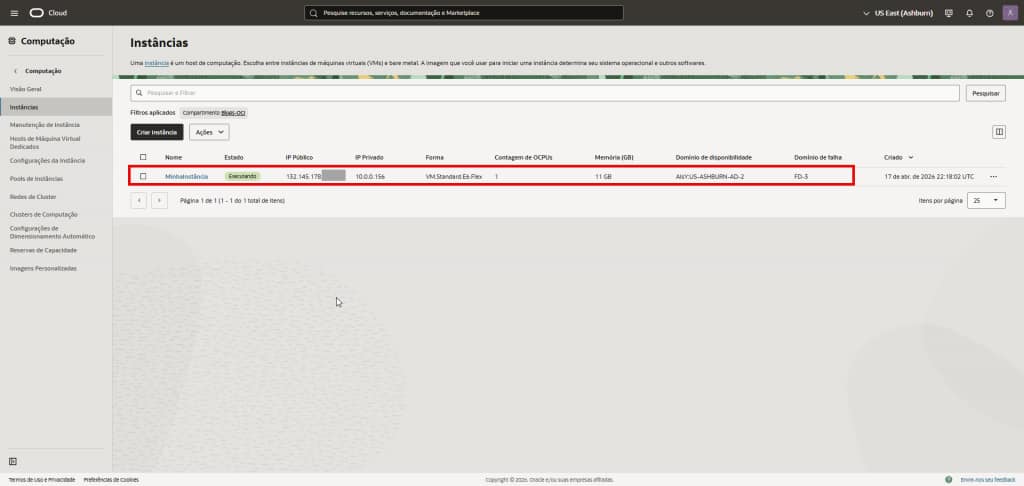Open Pools de Instâncias
The image size is (1024, 486).
37,178
